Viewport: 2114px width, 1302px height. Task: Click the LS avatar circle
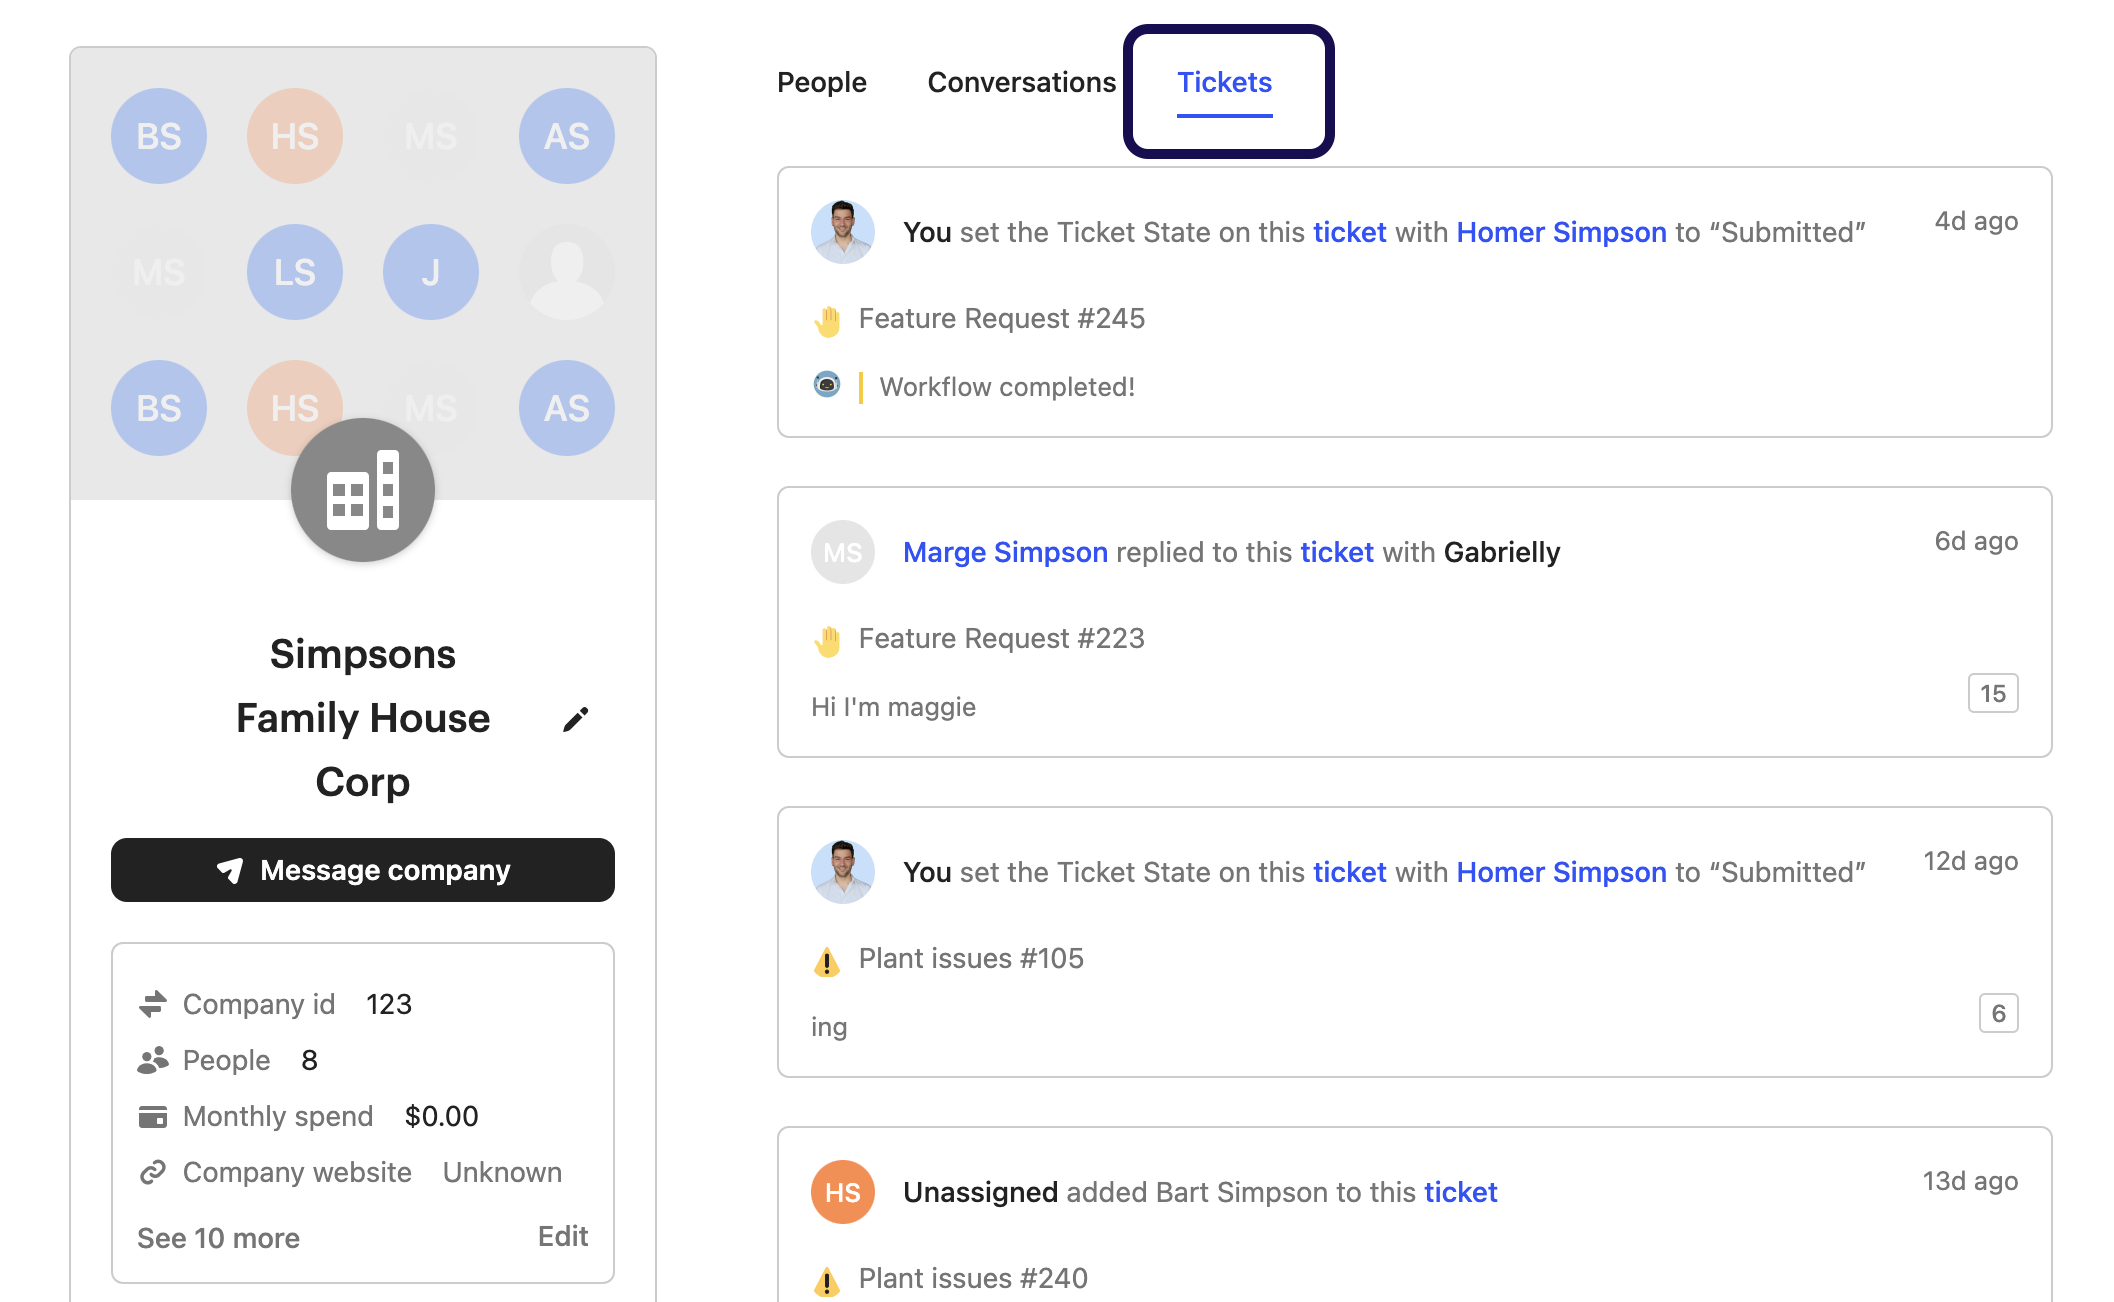pos(295,272)
